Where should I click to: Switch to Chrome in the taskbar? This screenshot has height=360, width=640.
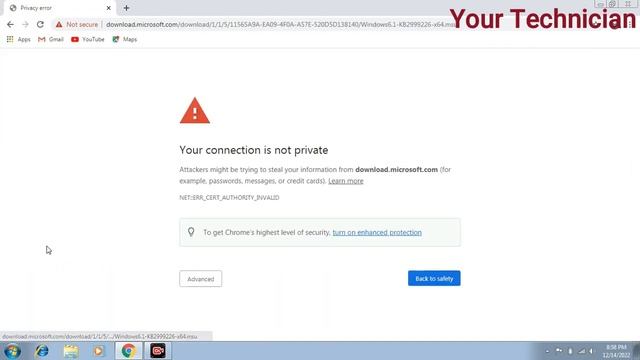129,351
